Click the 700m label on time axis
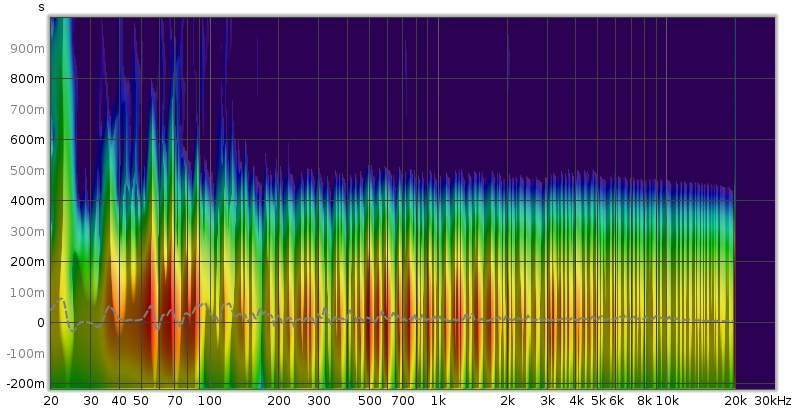The image size is (800, 412). pyautogui.click(x=27, y=110)
